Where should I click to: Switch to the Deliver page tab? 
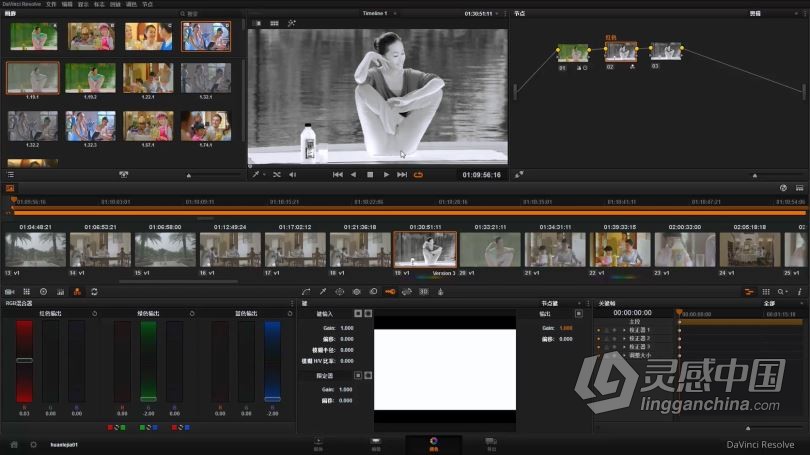[491, 444]
